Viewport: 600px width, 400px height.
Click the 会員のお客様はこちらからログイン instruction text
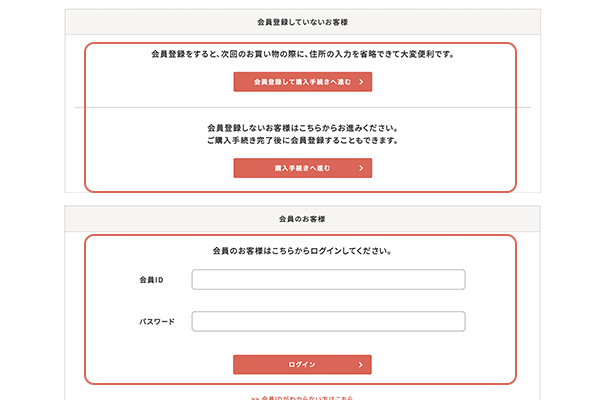pyautogui.click(x=302, y=250)
